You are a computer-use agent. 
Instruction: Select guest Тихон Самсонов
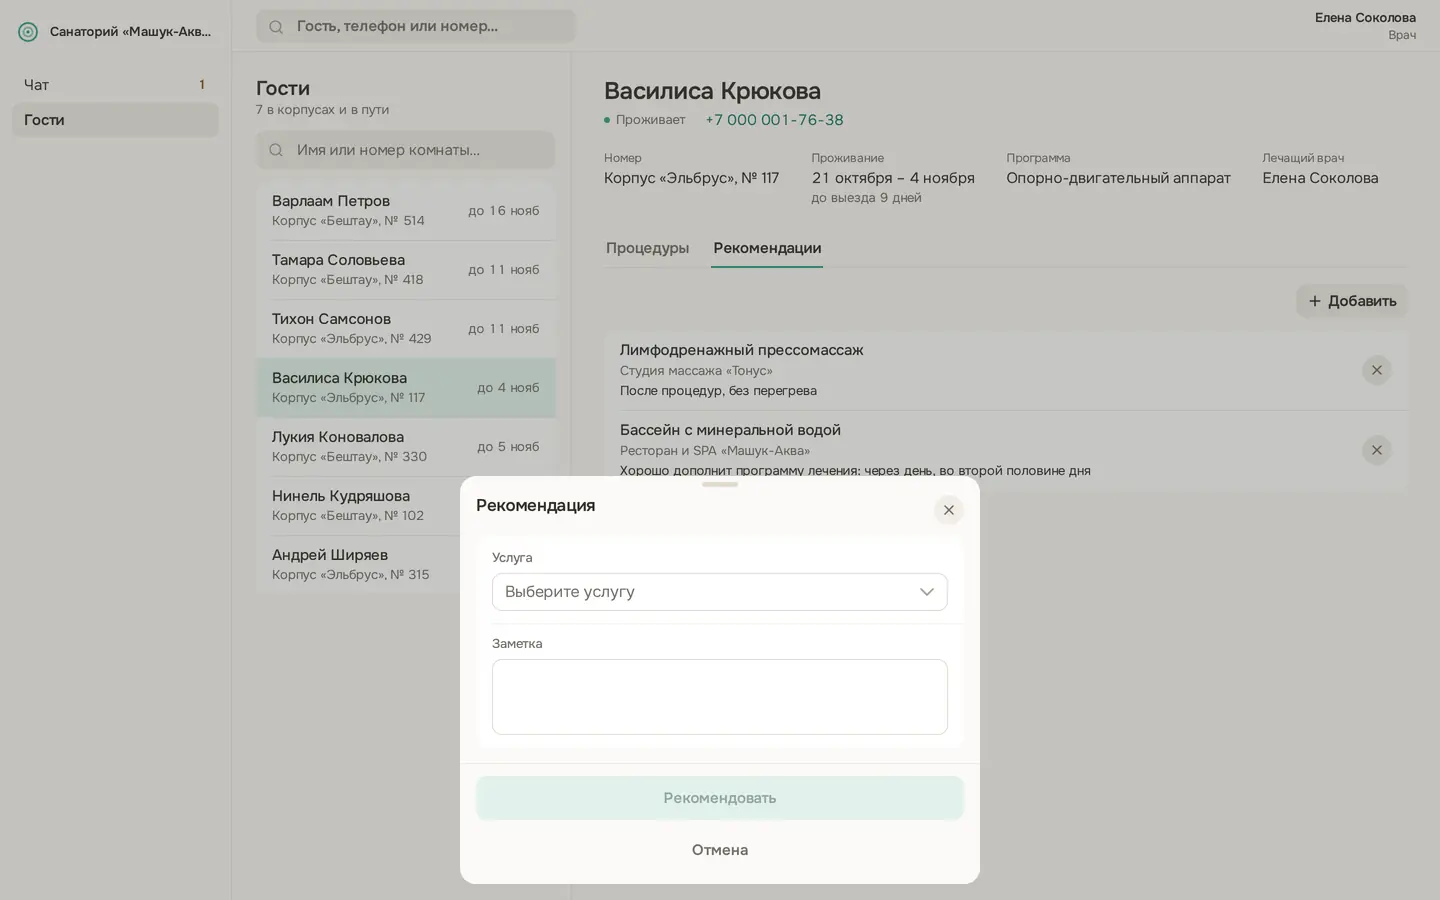pyautogui.click(x=405, y=329)
